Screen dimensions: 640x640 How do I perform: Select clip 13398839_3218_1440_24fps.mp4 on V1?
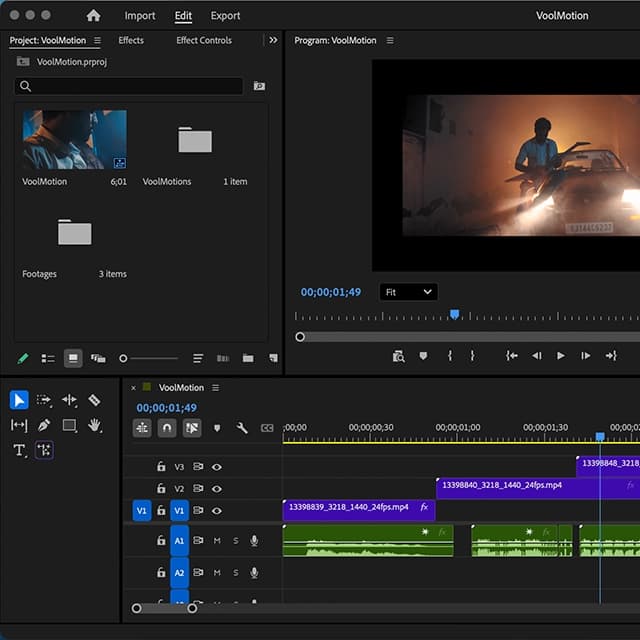tap(359, 510)
